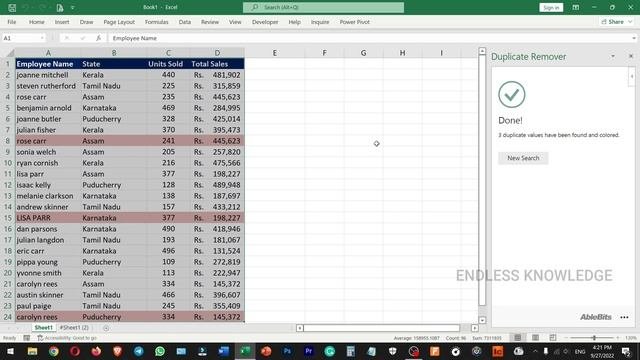The height and width of the screenshot is (360, 640).
Task: Click vertical scrollbar down arrow
Action: [x=482, y=320]
